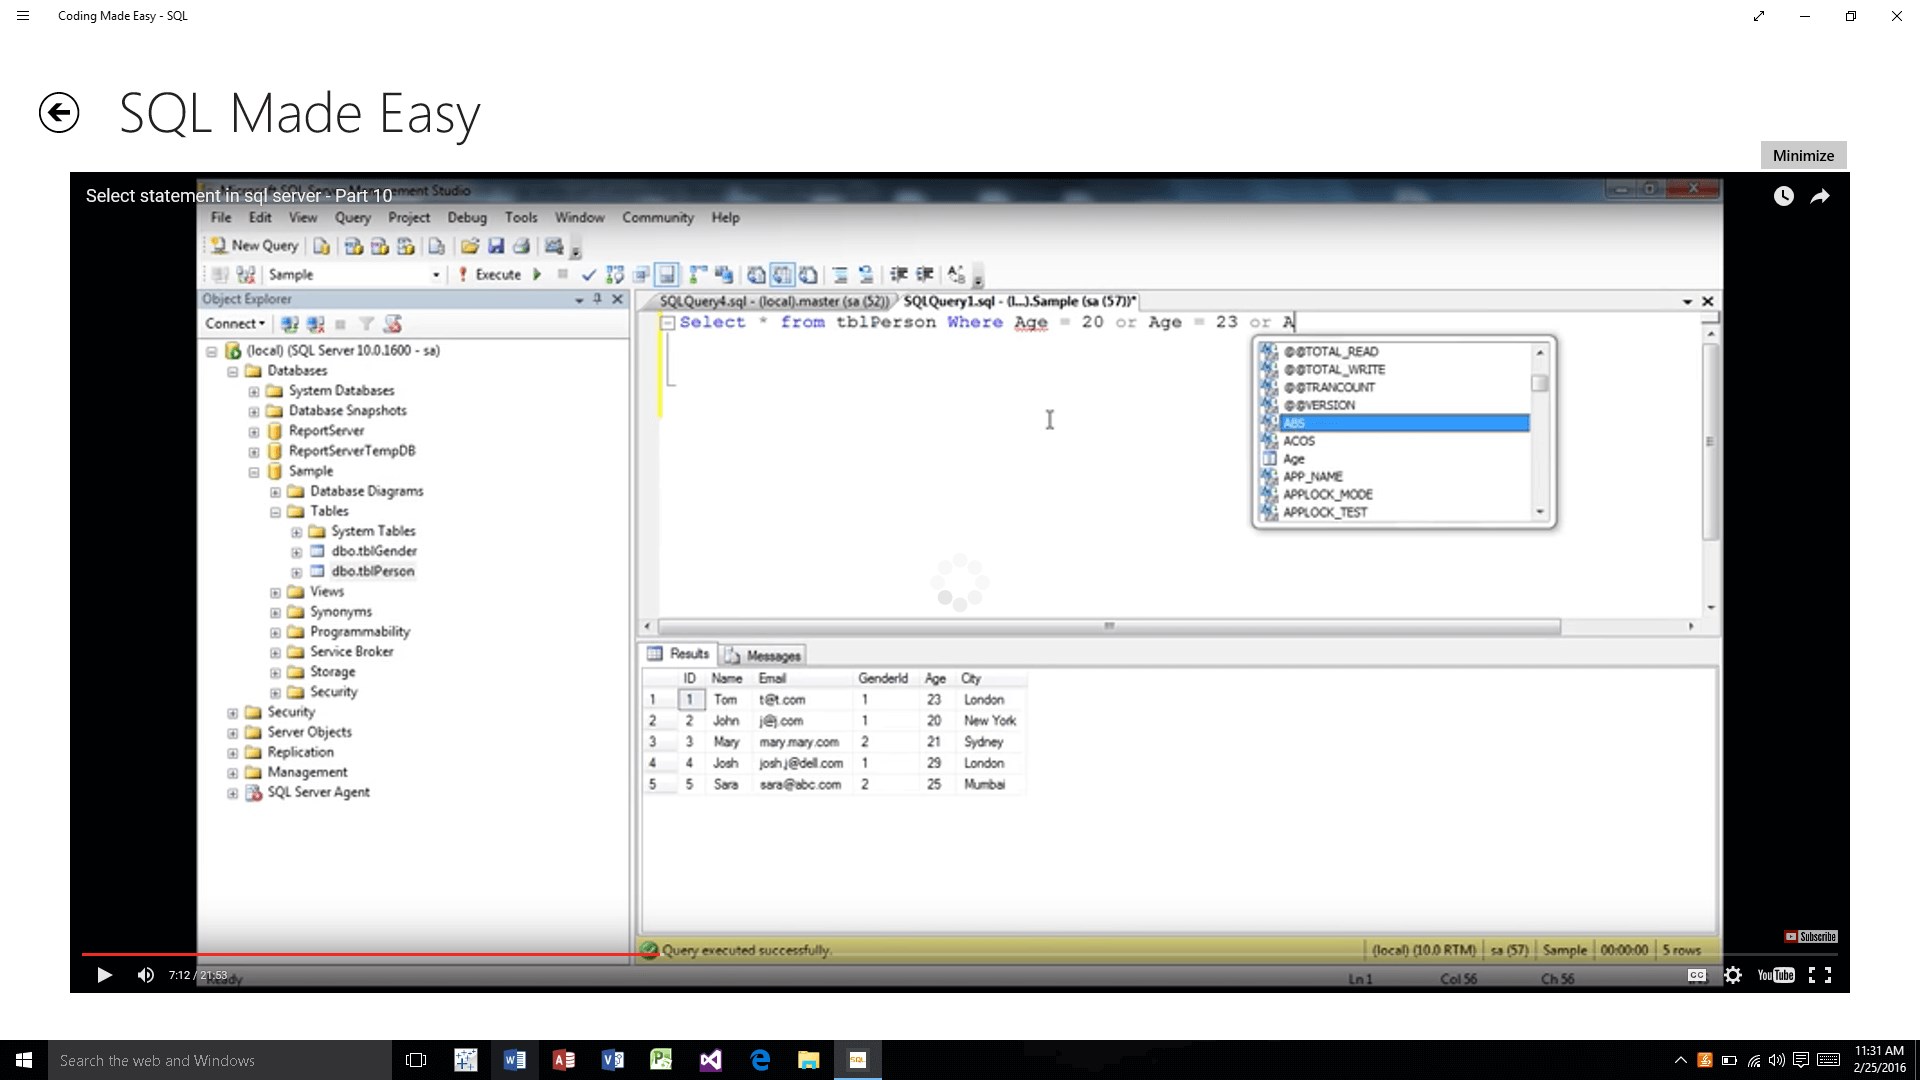
Task: Click the Minimize button above the video
Action: (1803, 155)
